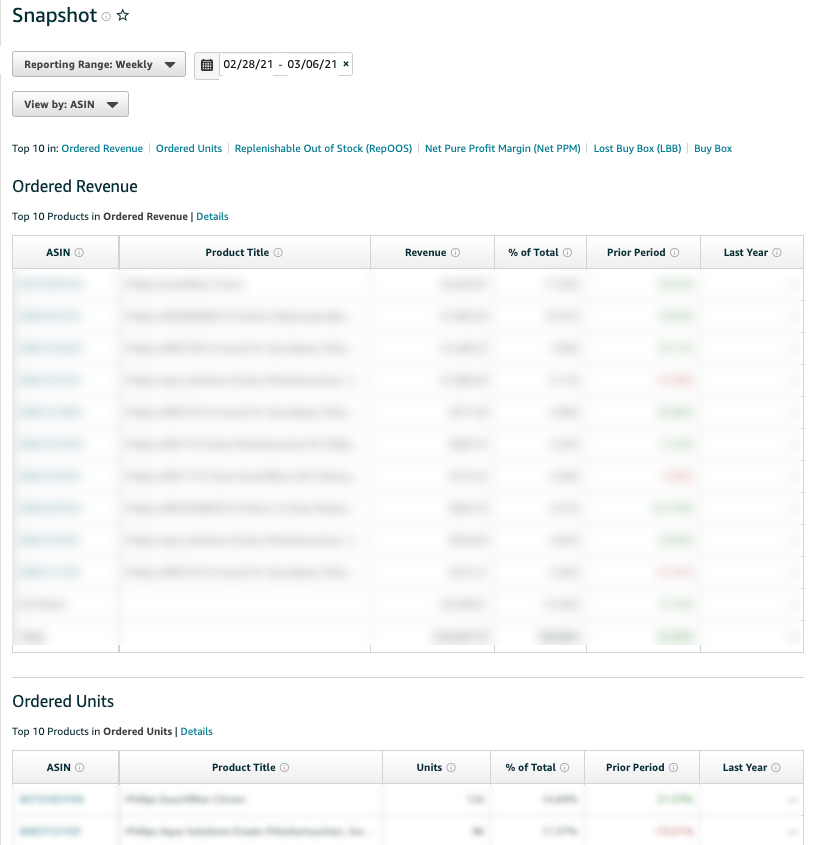Image resolution: width=821 pixels, height=845 pixels.
Task: Open Replenishable Out of Stock (RepOOS) view
Action: click(x=323, y=148)
